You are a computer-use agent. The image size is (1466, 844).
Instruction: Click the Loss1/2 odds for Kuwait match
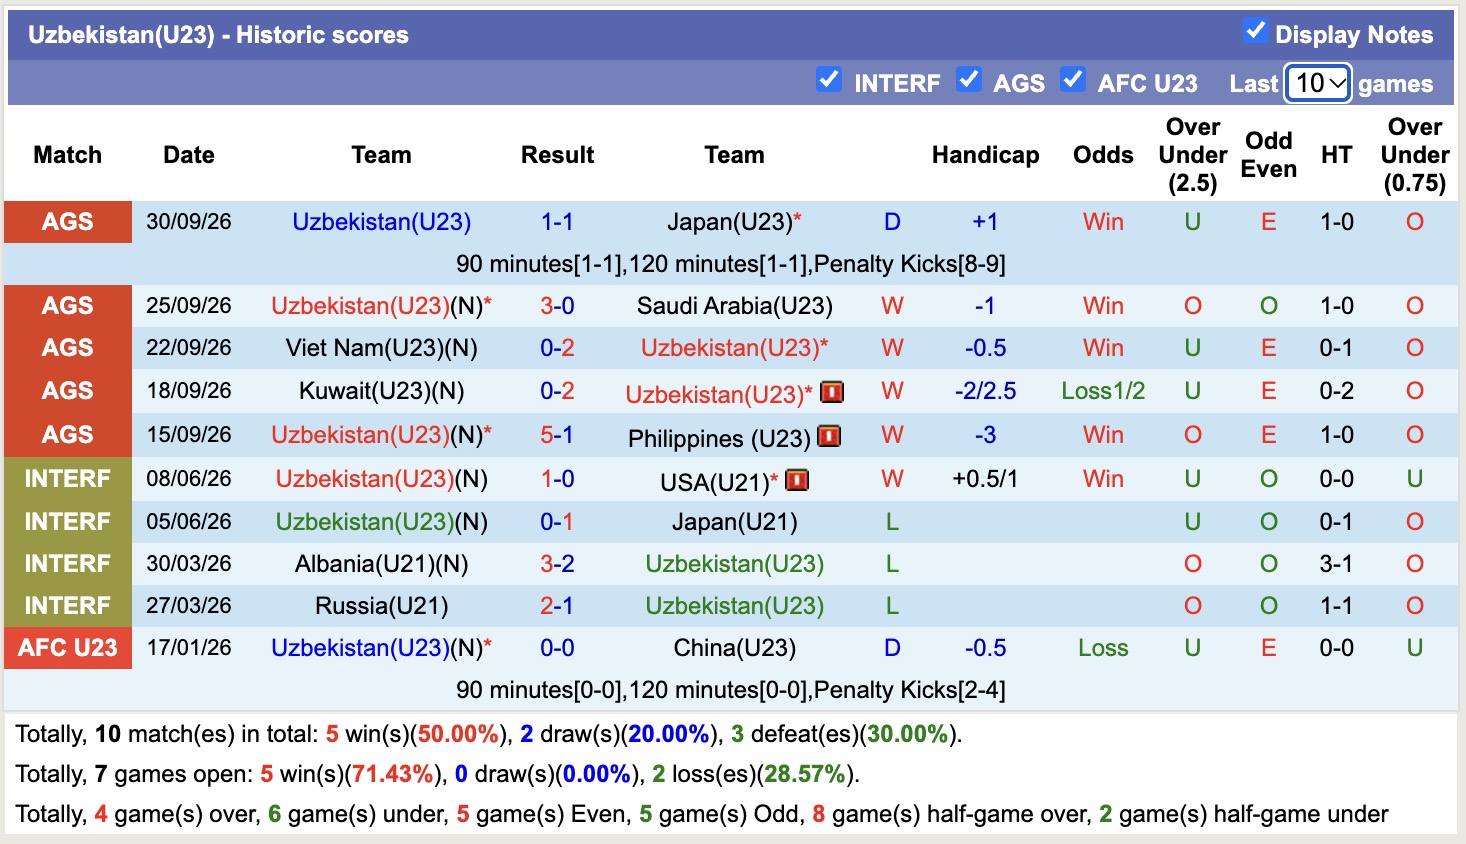point(1103,391)
